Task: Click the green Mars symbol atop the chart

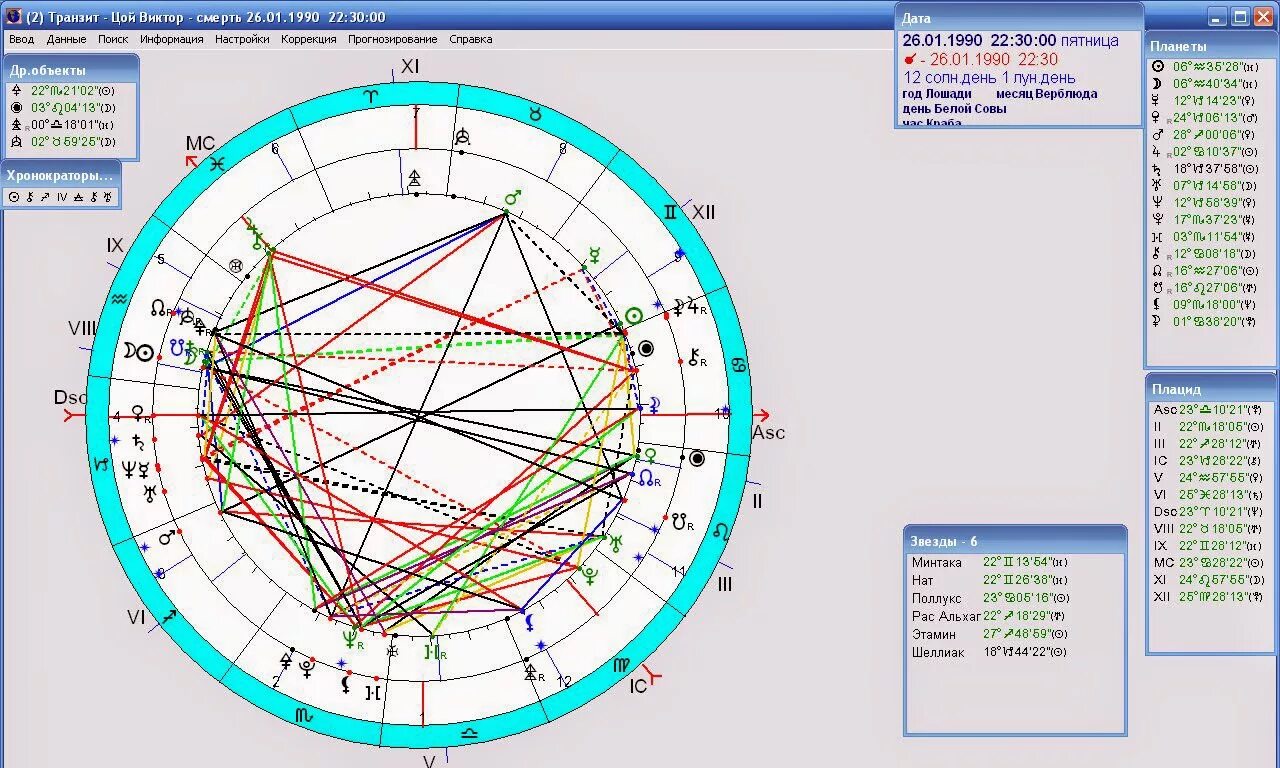Action: pos(513,198)
